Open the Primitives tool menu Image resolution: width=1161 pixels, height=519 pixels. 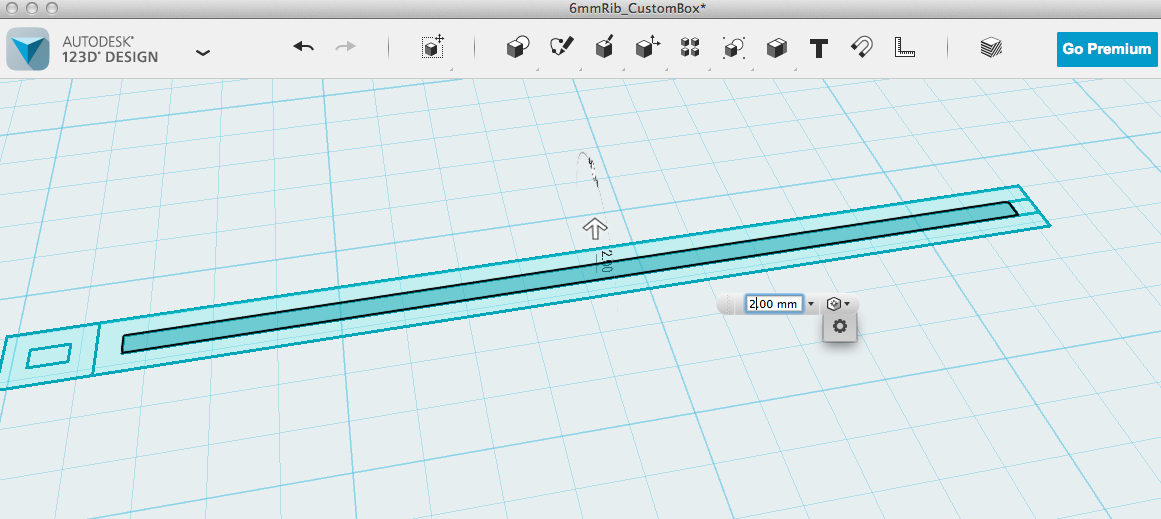(x=518, y=47)
